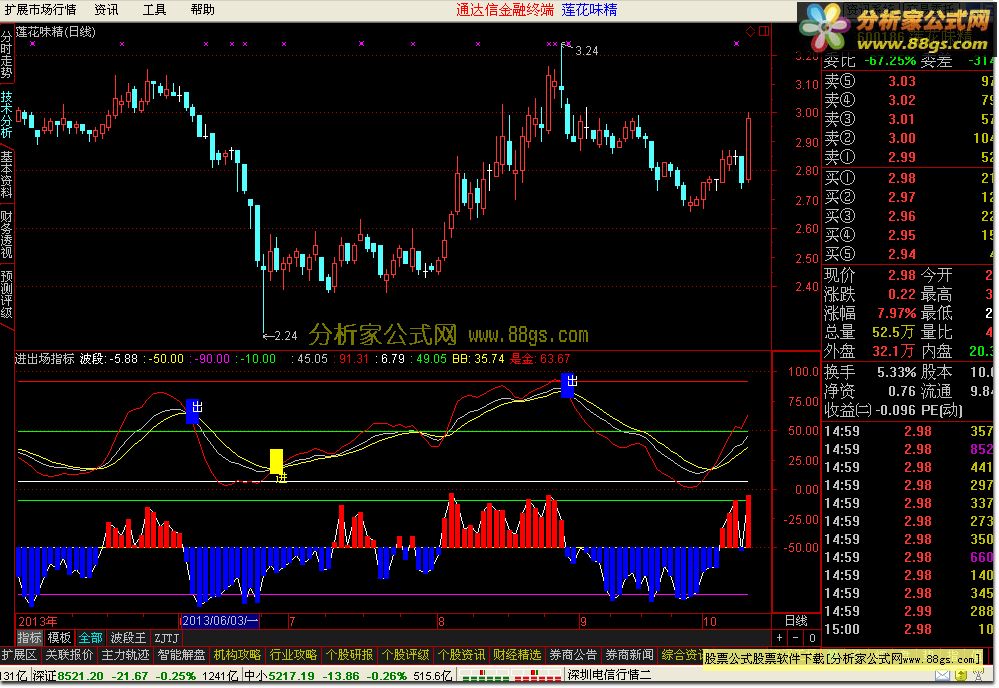Click the 2.24 low price label
Image resolution: width=999 pixels, height=688 pixels.
point(285,336)
